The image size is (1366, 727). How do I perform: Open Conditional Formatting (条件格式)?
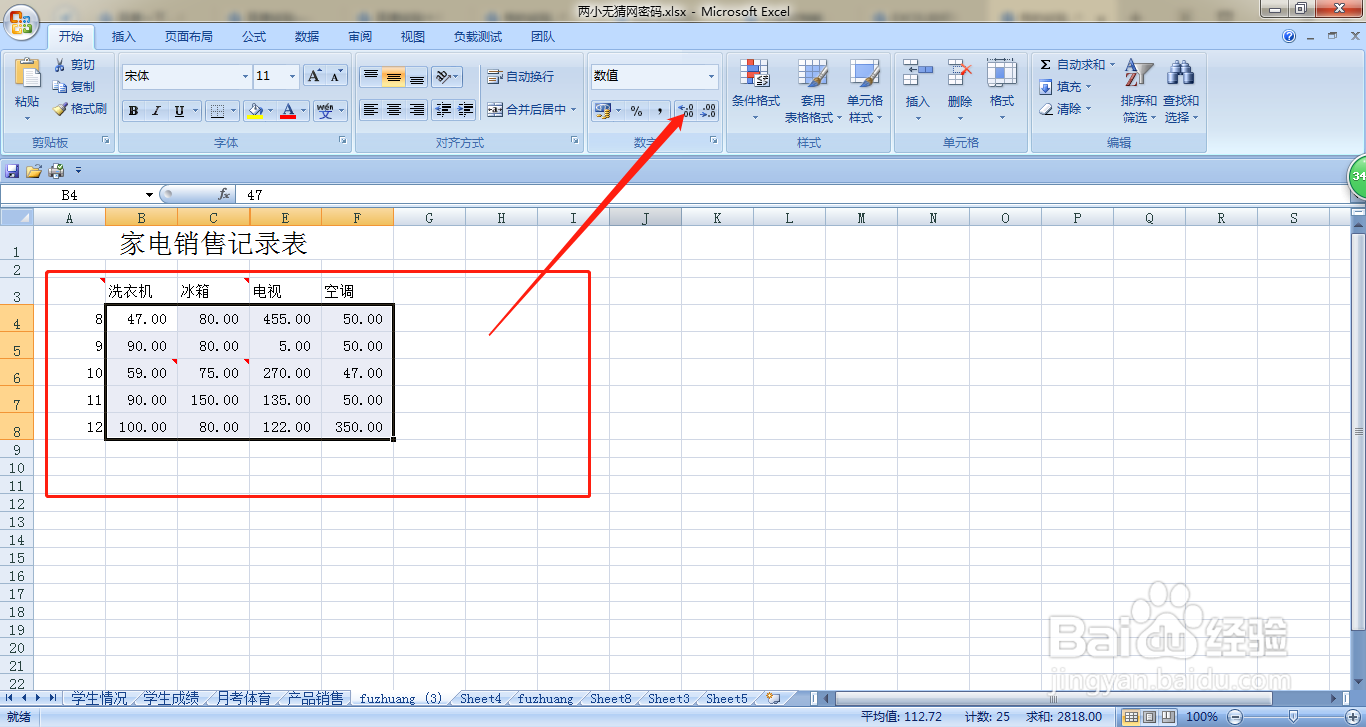point(755,90)
